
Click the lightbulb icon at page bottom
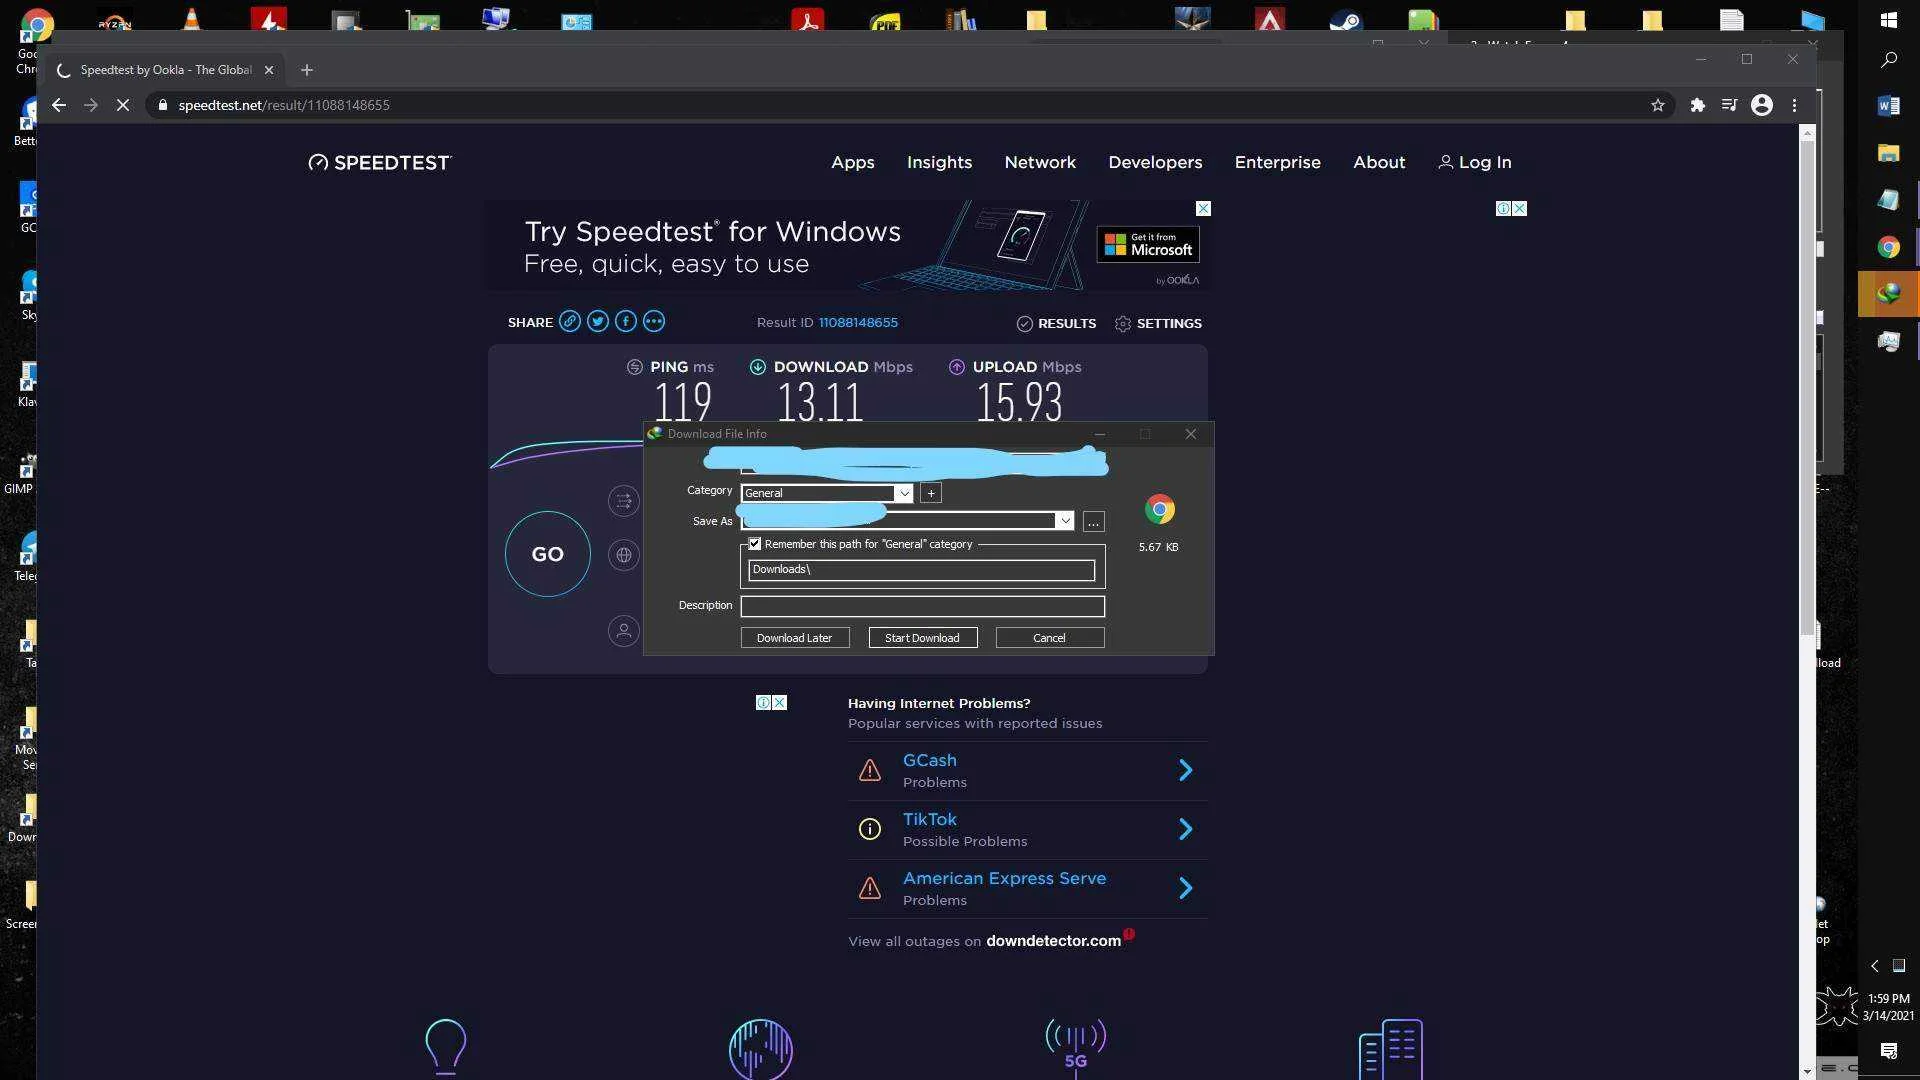click(446, 1047)
